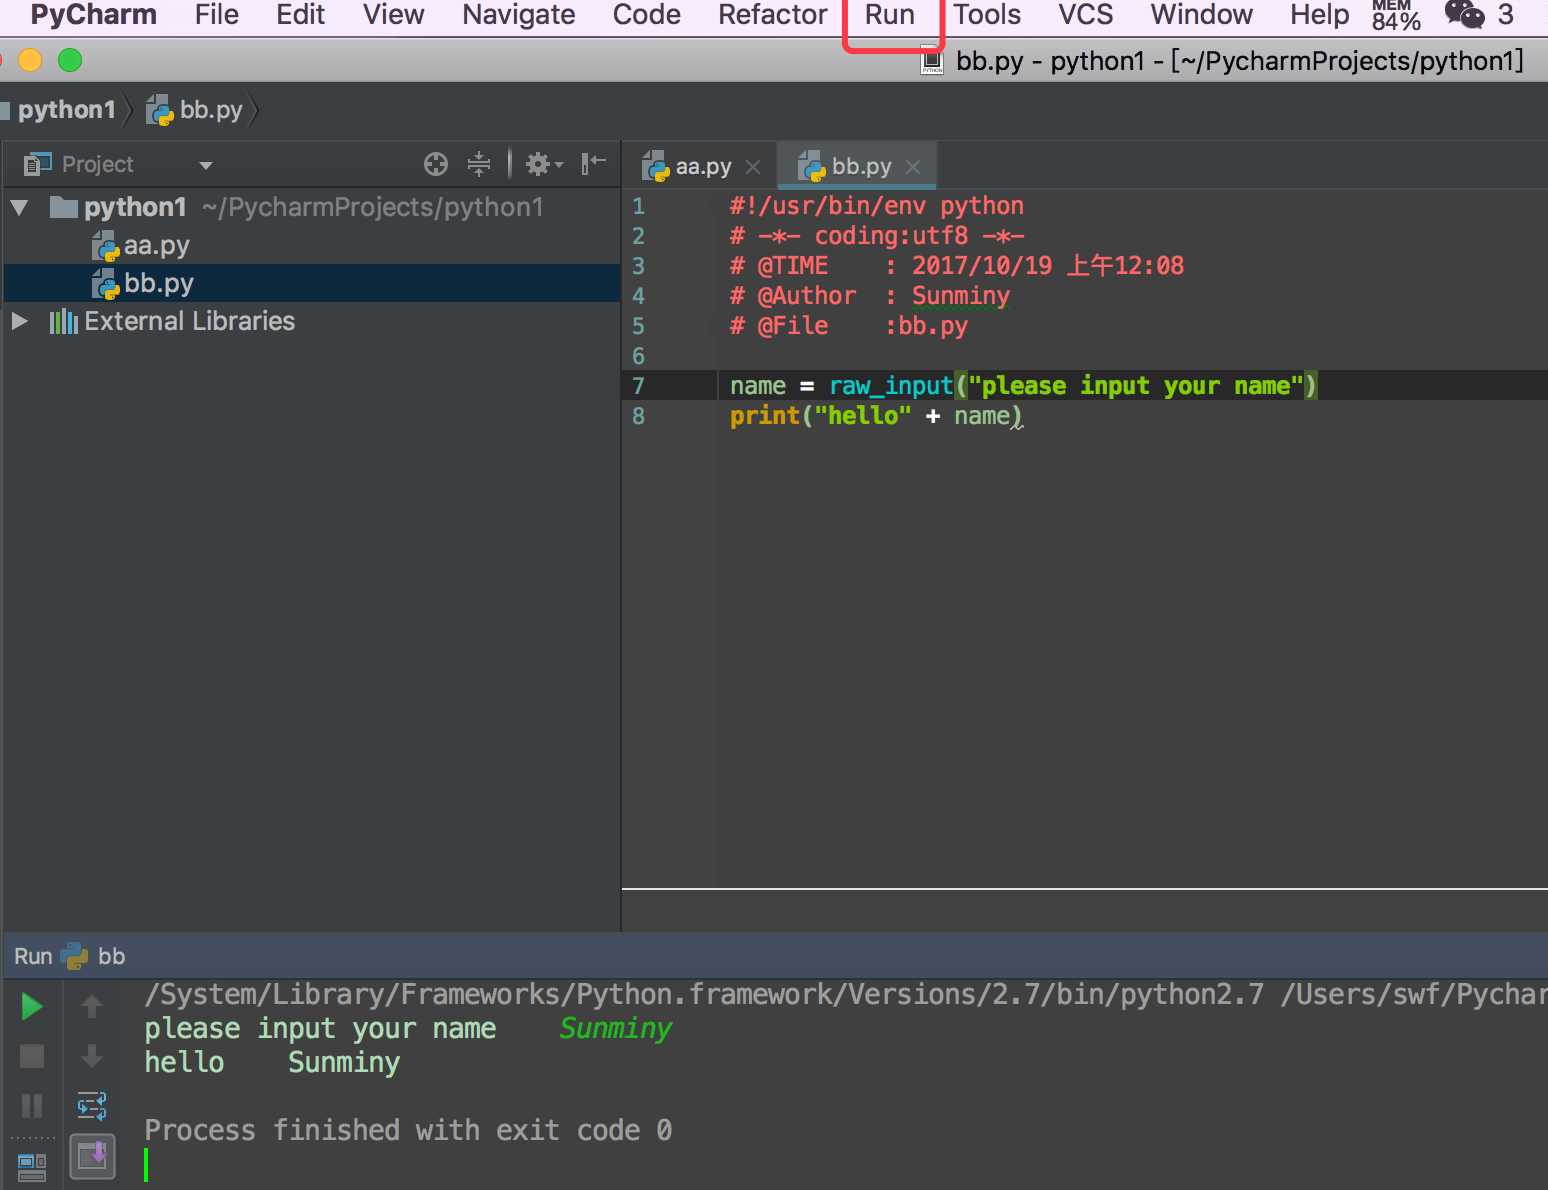Collapse the python1 project folder

click(x=19, y=208)
